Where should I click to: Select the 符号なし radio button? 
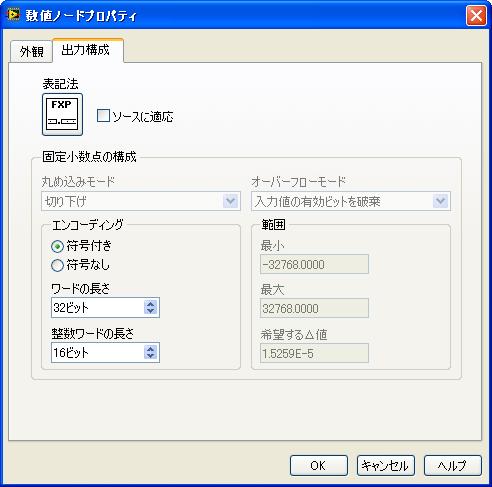coord(57,265)
